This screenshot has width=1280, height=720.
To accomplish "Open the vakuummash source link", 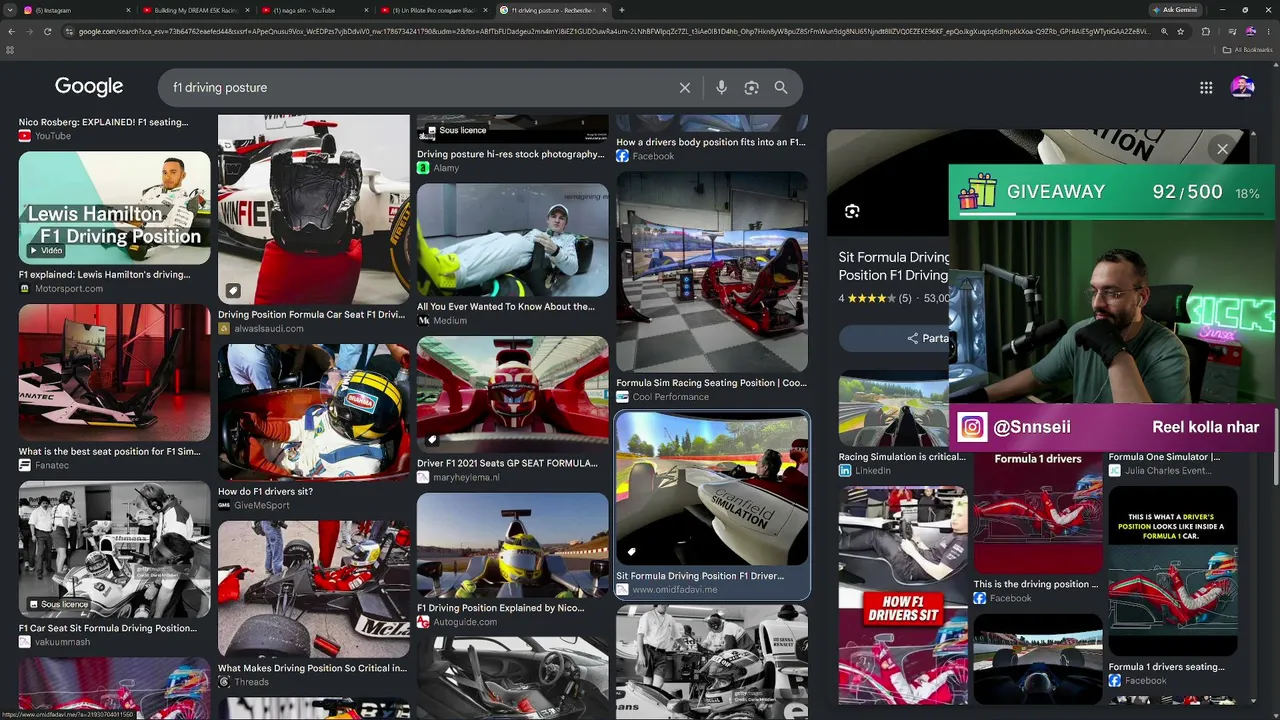I will (62, 642).
